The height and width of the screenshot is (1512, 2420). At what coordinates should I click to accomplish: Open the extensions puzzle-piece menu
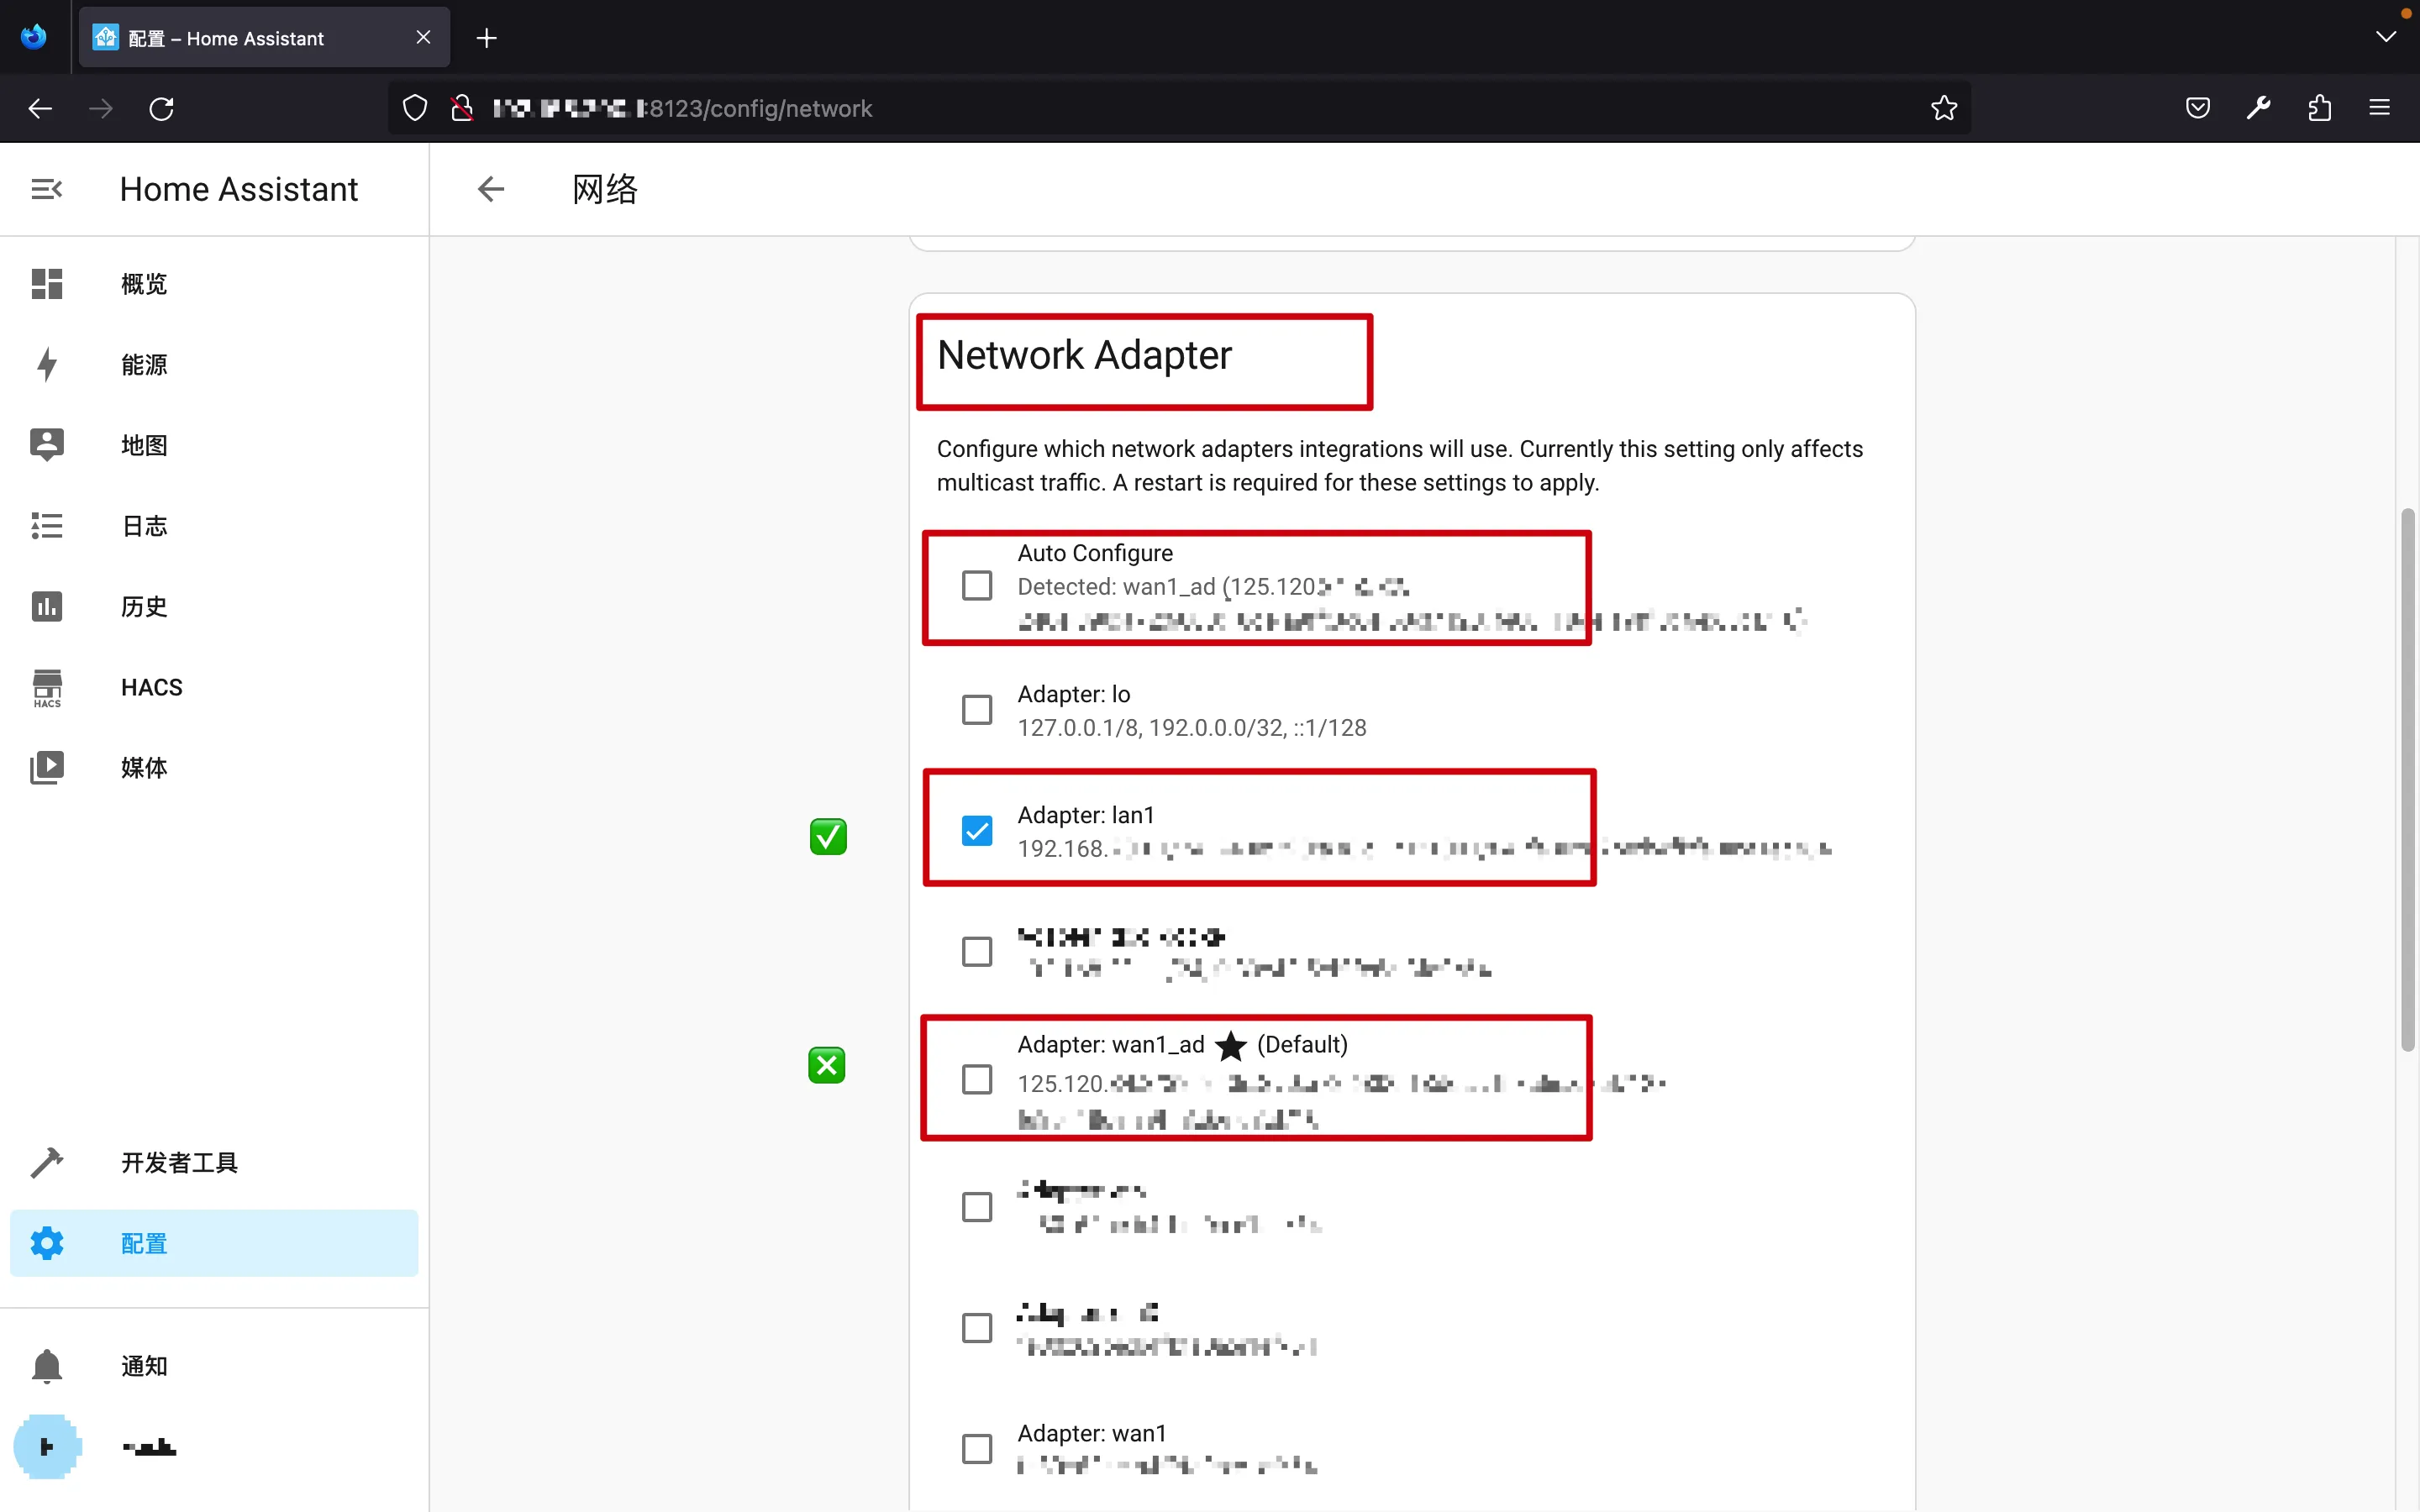(x=2319, y=108)
